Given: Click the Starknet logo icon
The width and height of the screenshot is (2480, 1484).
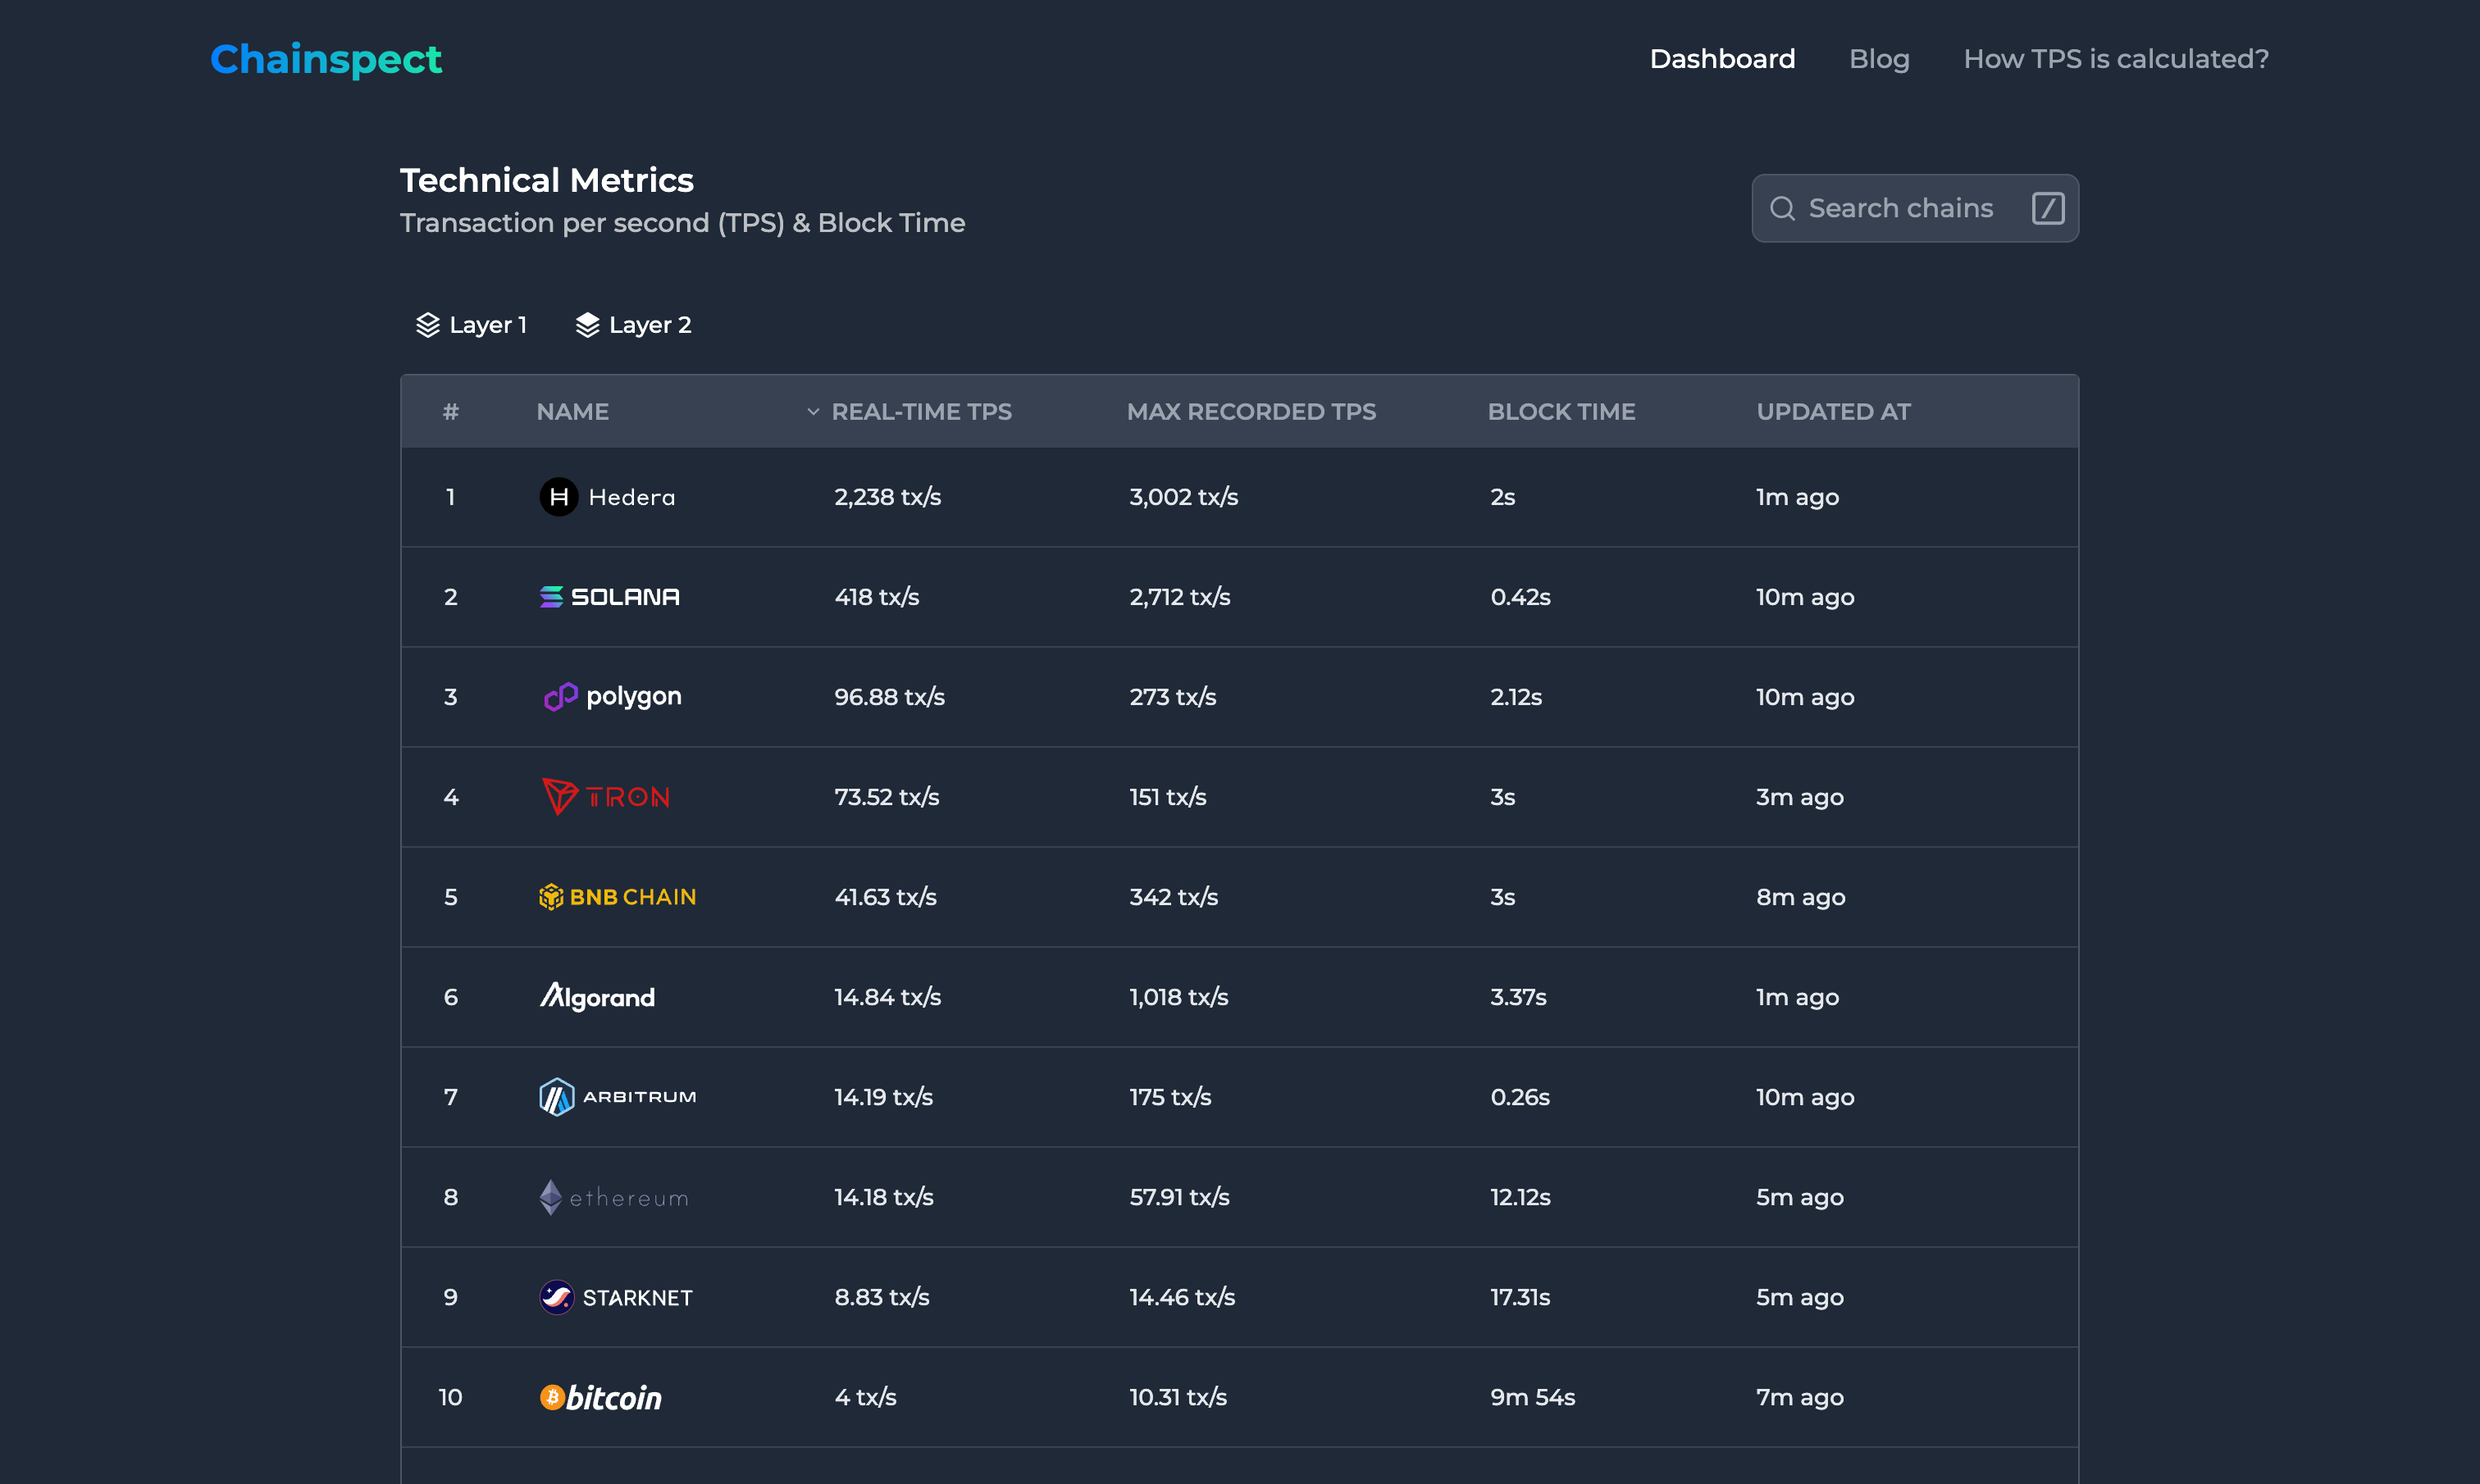Looking at the screenshot, I should (557, 1297).
